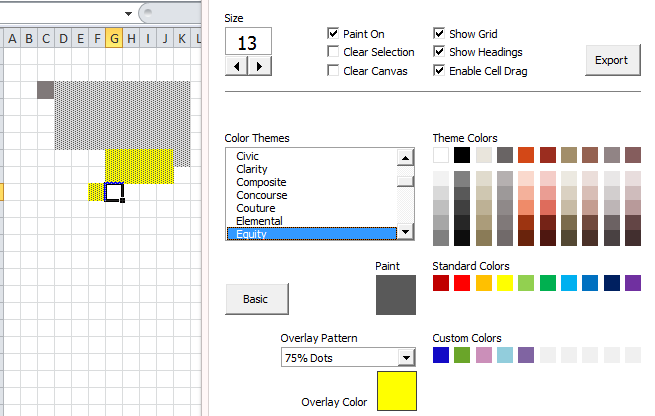Increase size with right arrow stepper
Image resolution: width=655 pixels, height=416 pixels.
[260, 66]
